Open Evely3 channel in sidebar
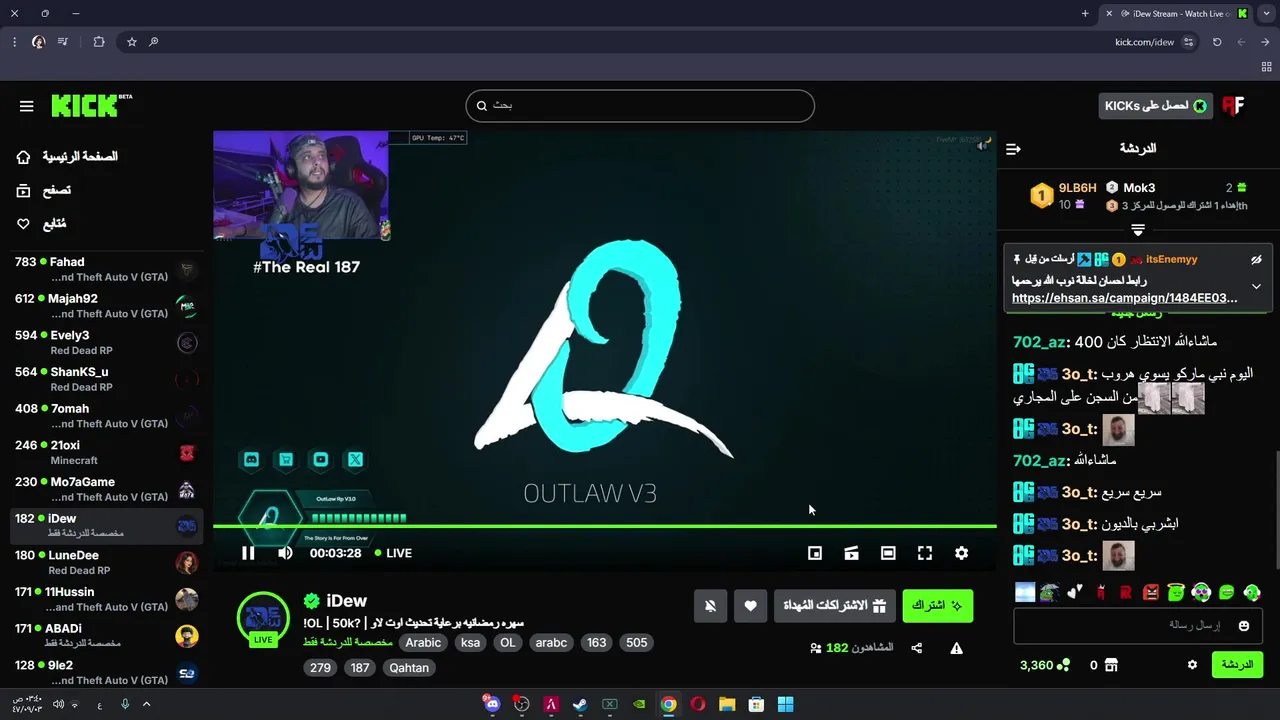Image resolution: width=1280 pixels, height=720 pixels. 105,343
